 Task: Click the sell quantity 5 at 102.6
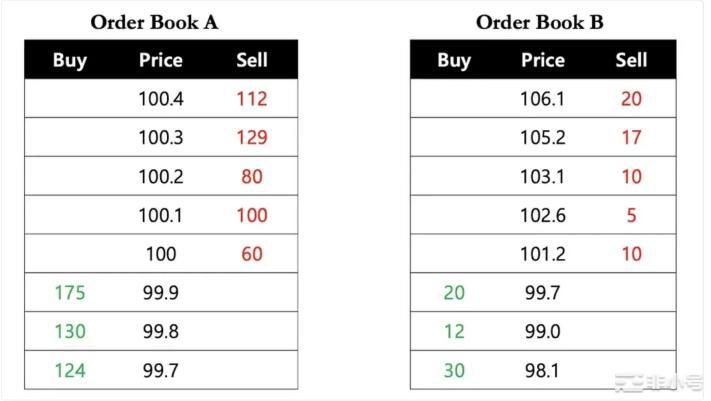click(x=631, y=216)
